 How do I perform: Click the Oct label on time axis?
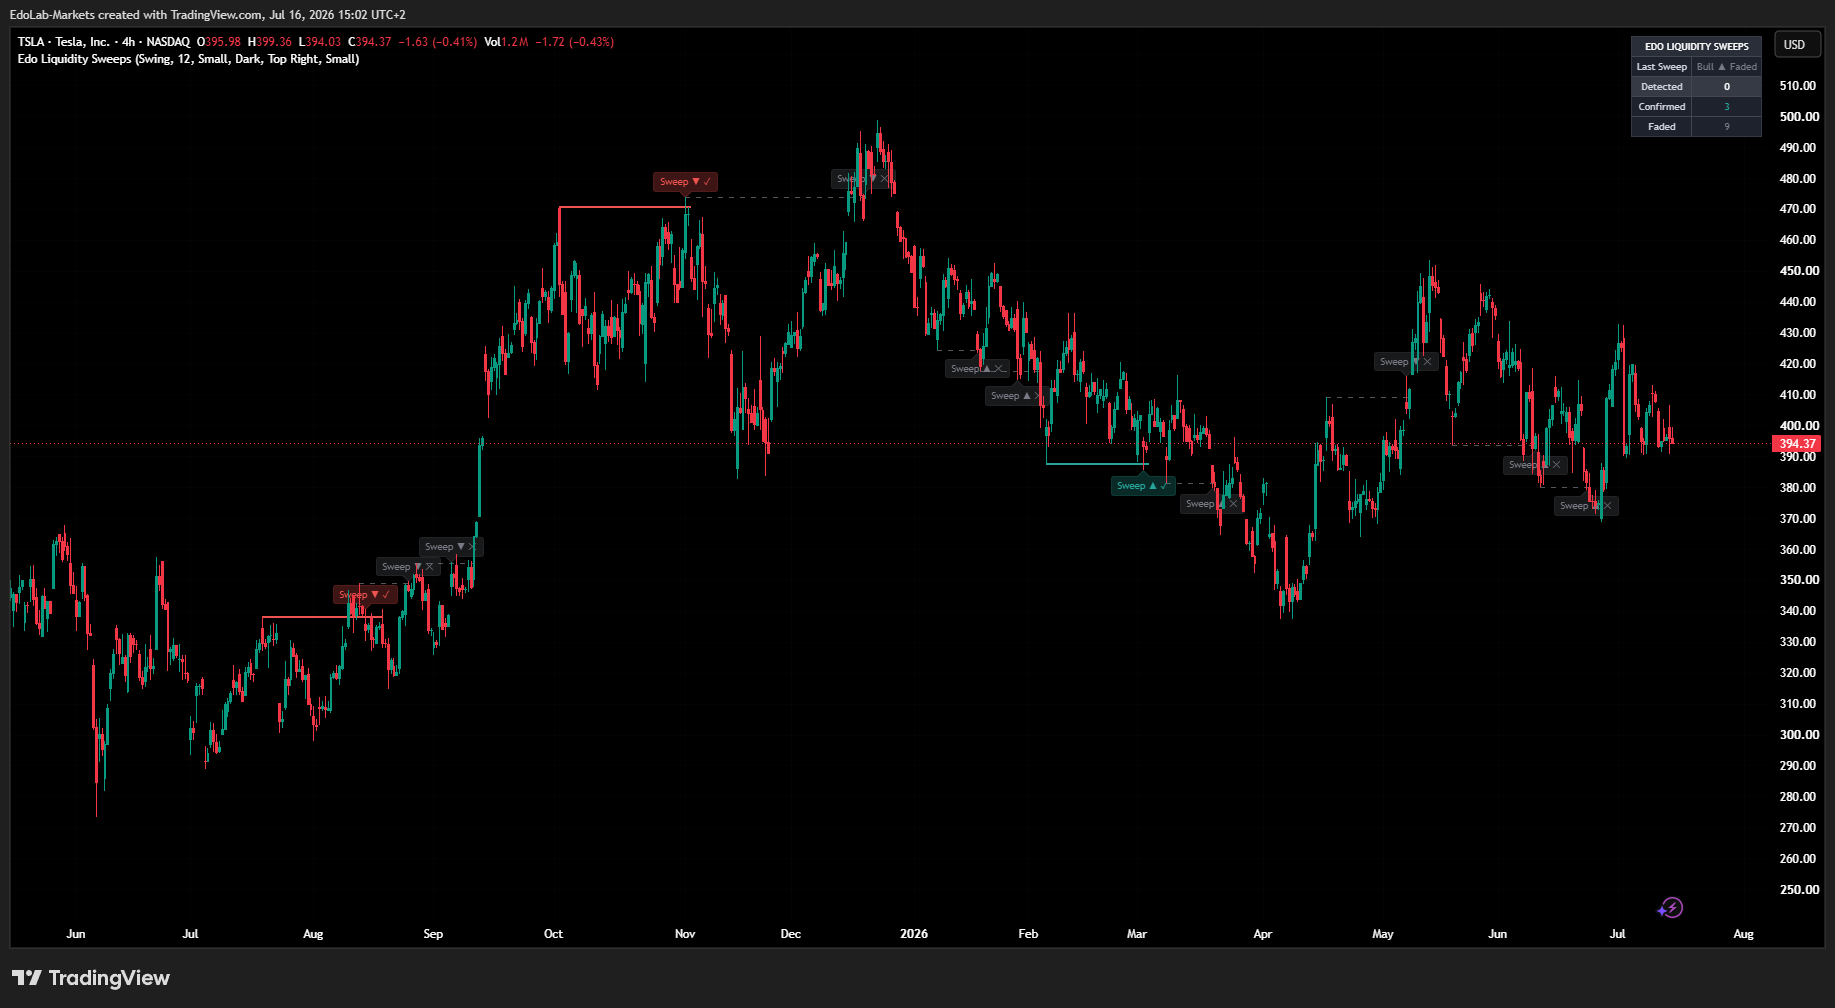[553, 934]
